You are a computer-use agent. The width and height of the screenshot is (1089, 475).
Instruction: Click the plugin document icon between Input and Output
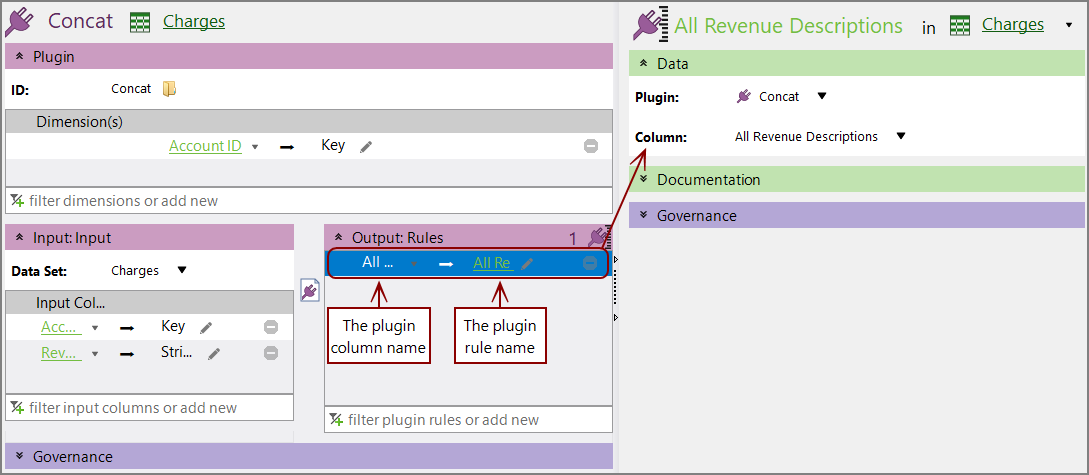(310, 290)
